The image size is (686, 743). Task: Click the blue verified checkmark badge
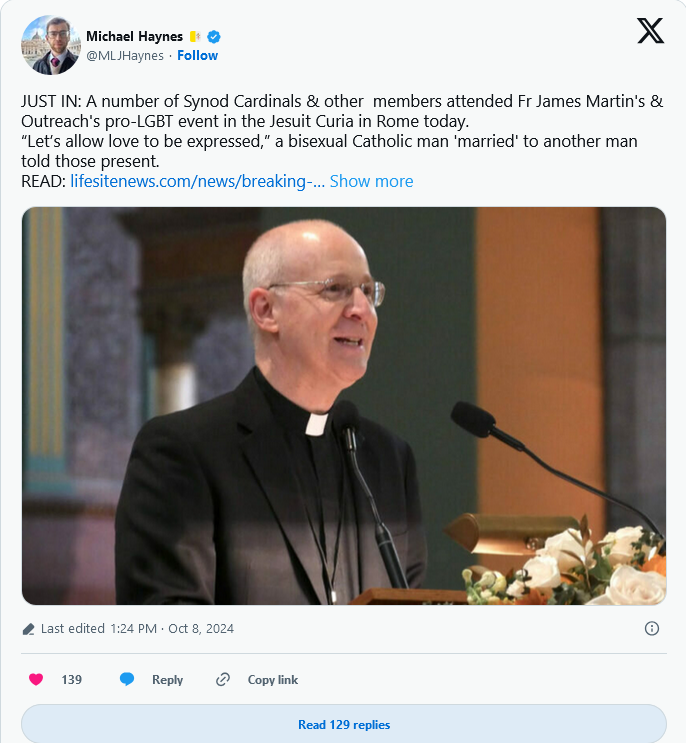point(214,36)
